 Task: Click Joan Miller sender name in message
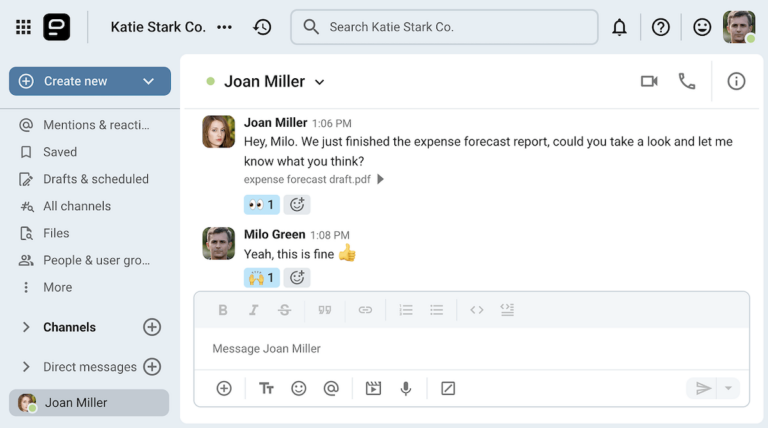pyautogui.click(x=275, y=122)
